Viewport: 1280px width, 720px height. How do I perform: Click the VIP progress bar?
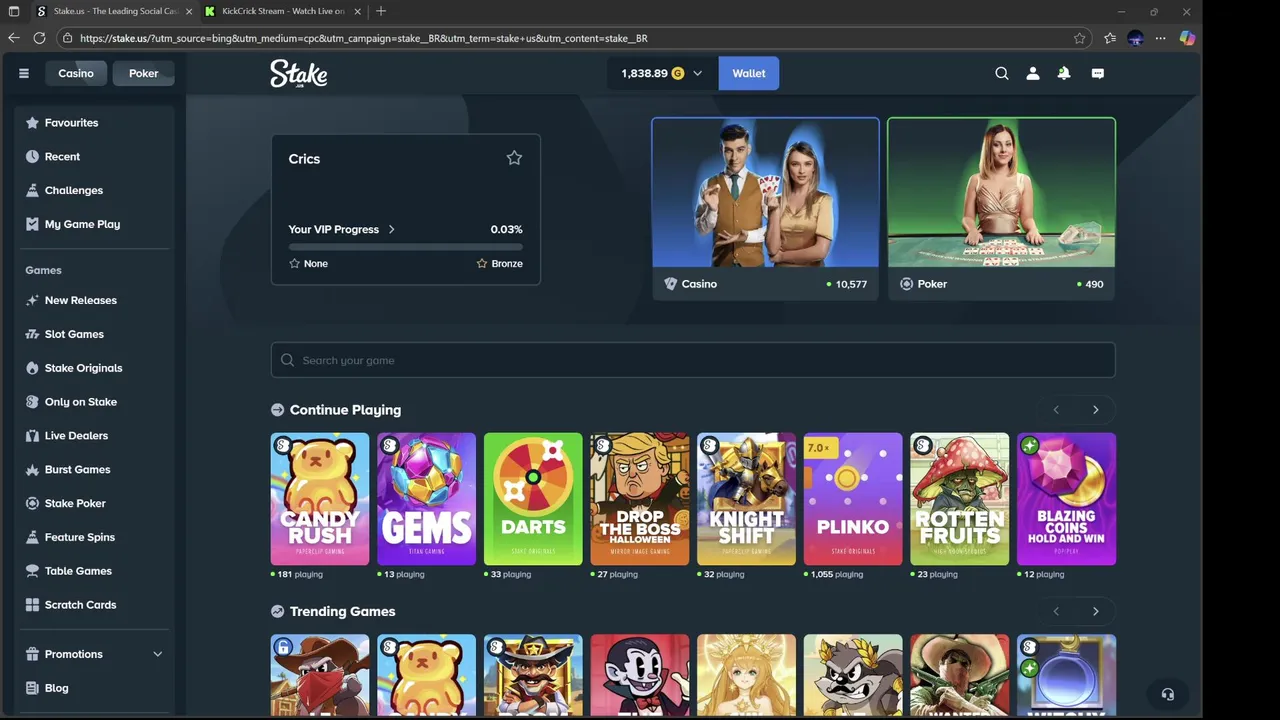click(x=405, y=246)
